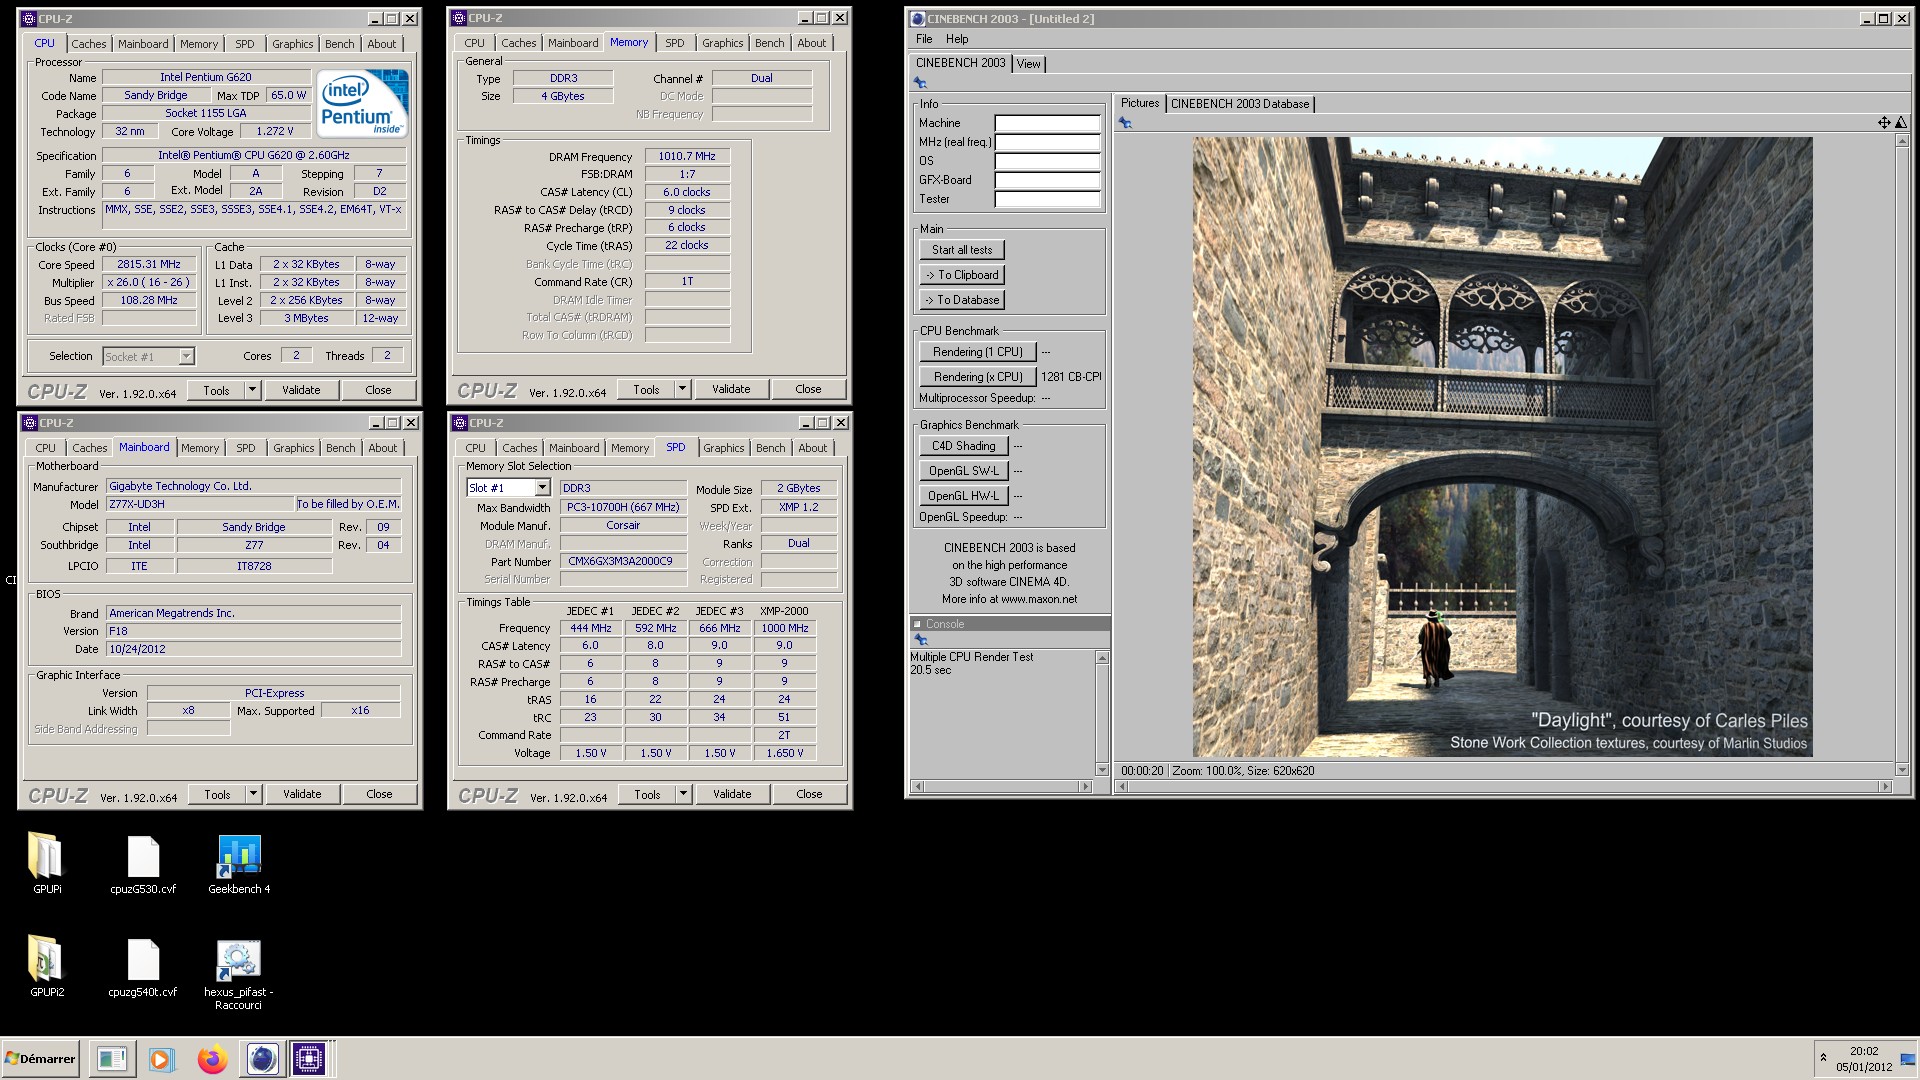Click the Cinebench window title icon
This screenshot has height=1080, width=1920.
coord(918,19)
